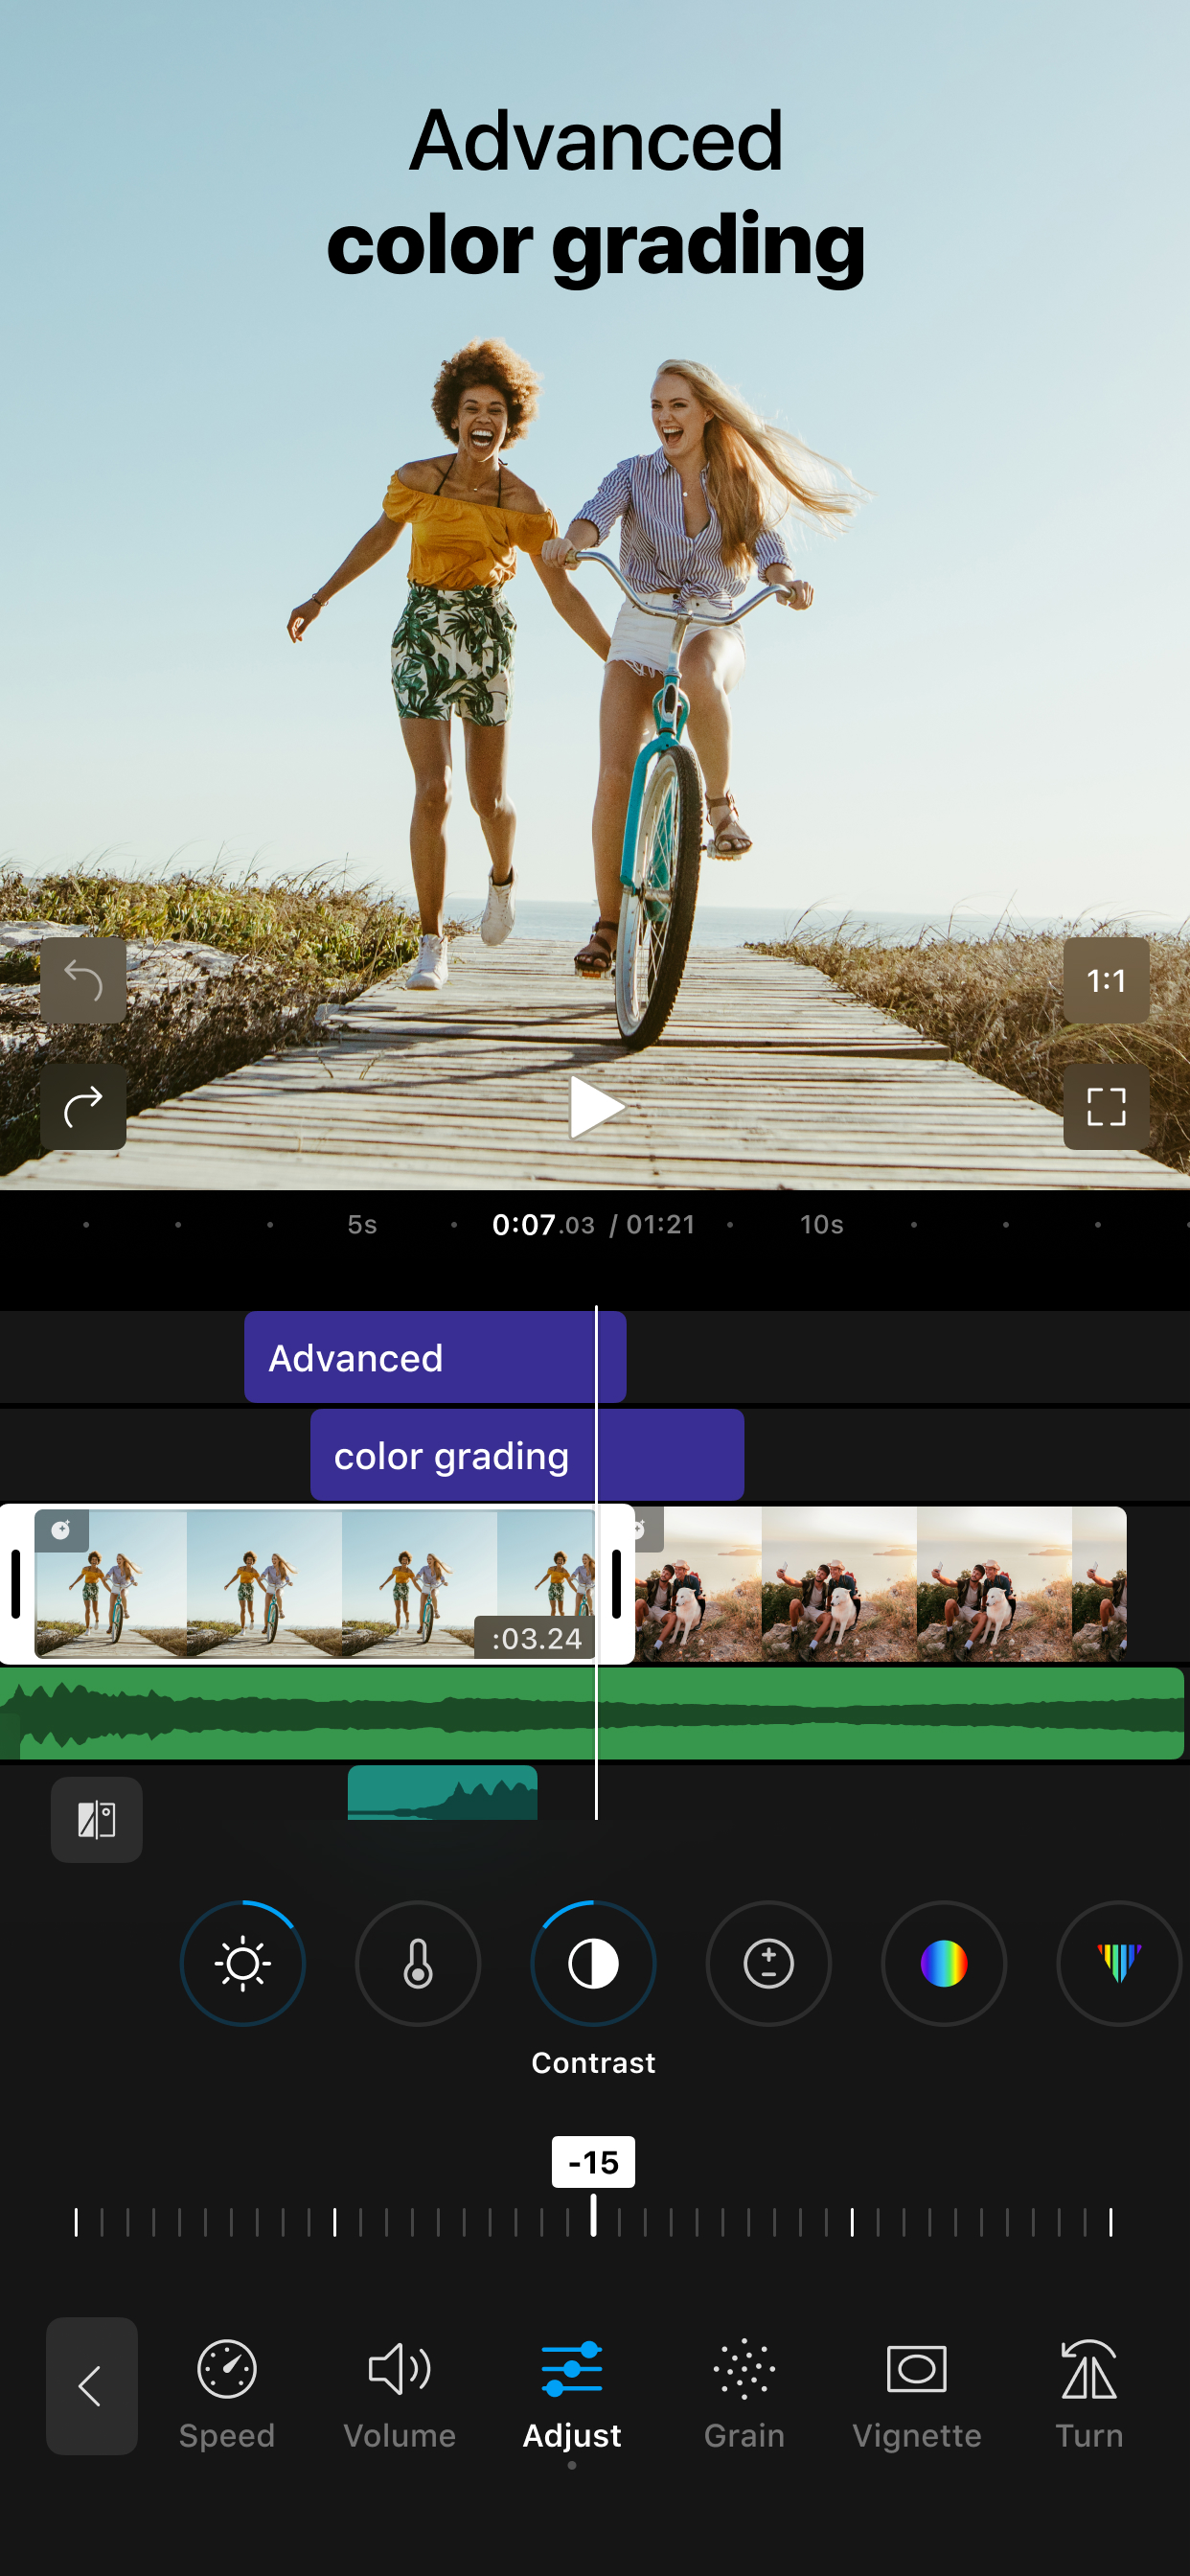Select the hikers with dog clip
The width and height of the screenshot is (1190, 2576).
click(x=881, y=1583)
